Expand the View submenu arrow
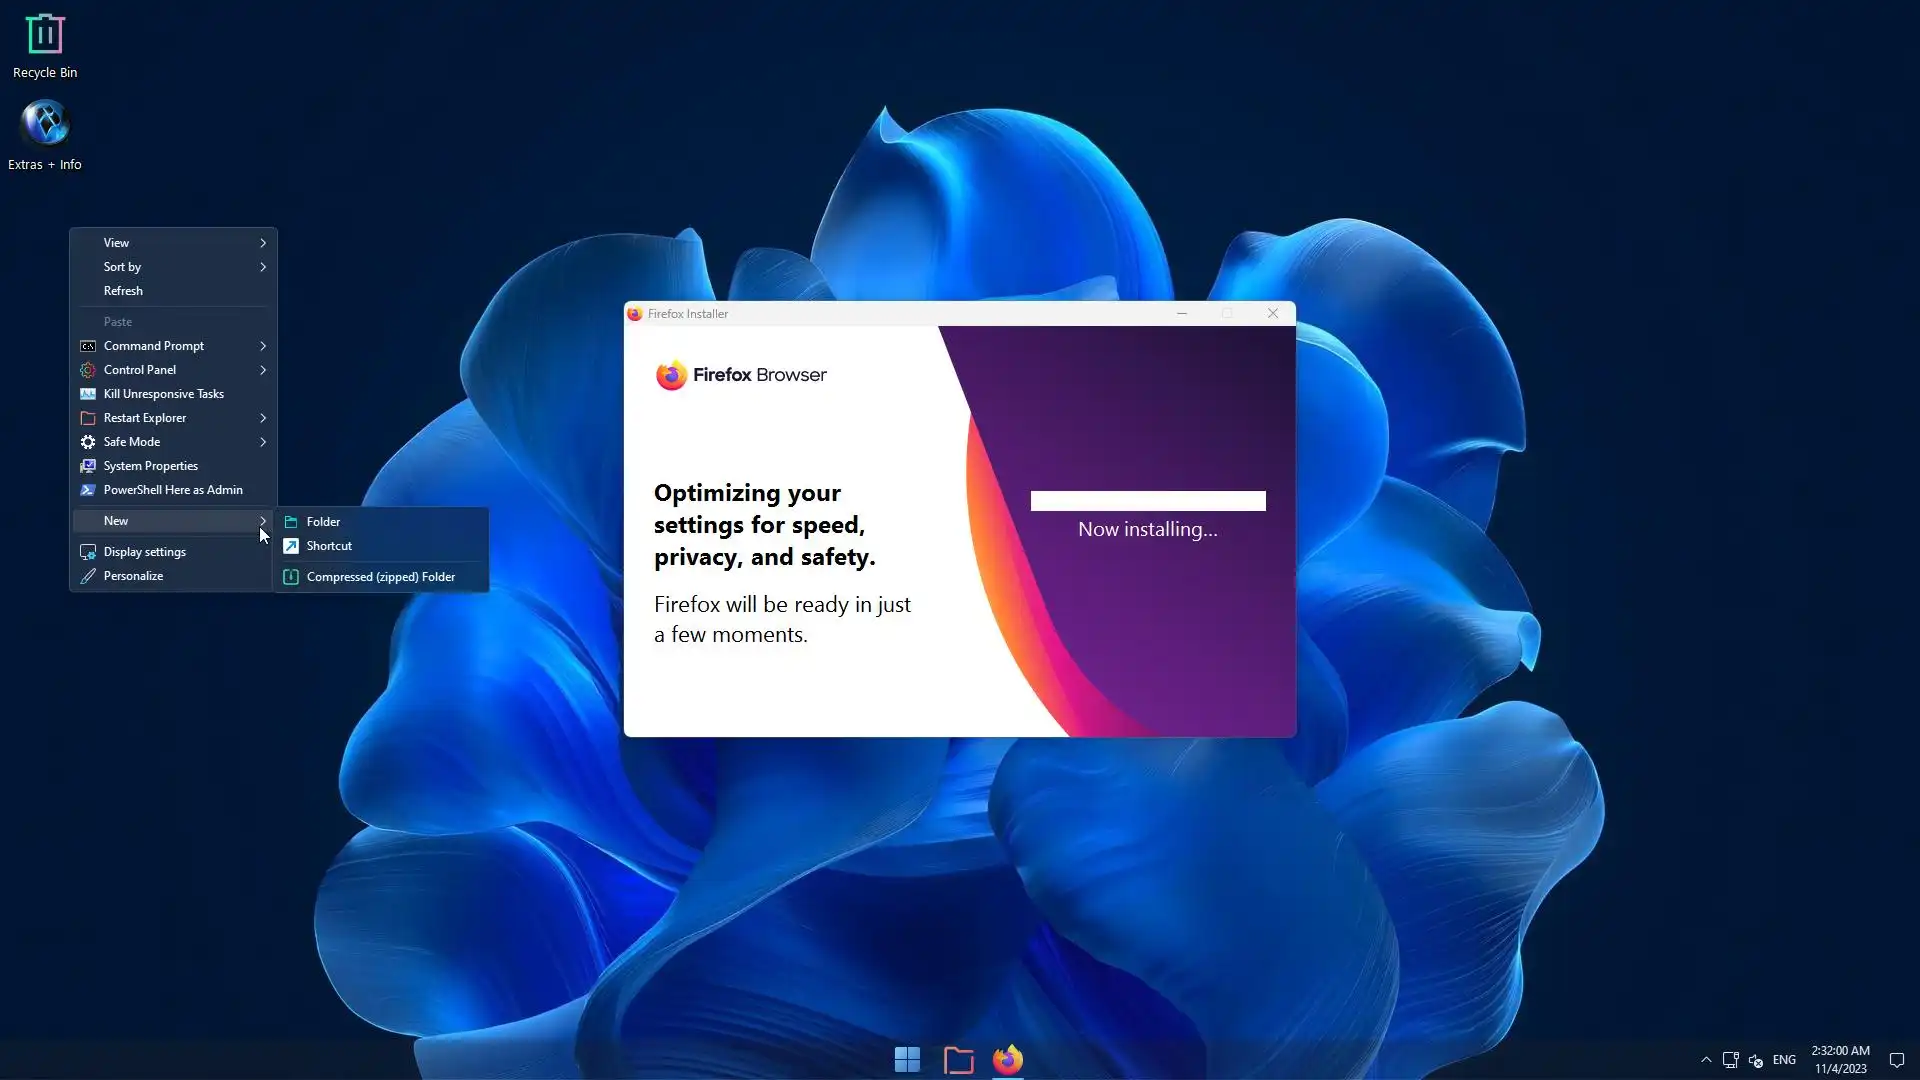 tap(263, 243)
